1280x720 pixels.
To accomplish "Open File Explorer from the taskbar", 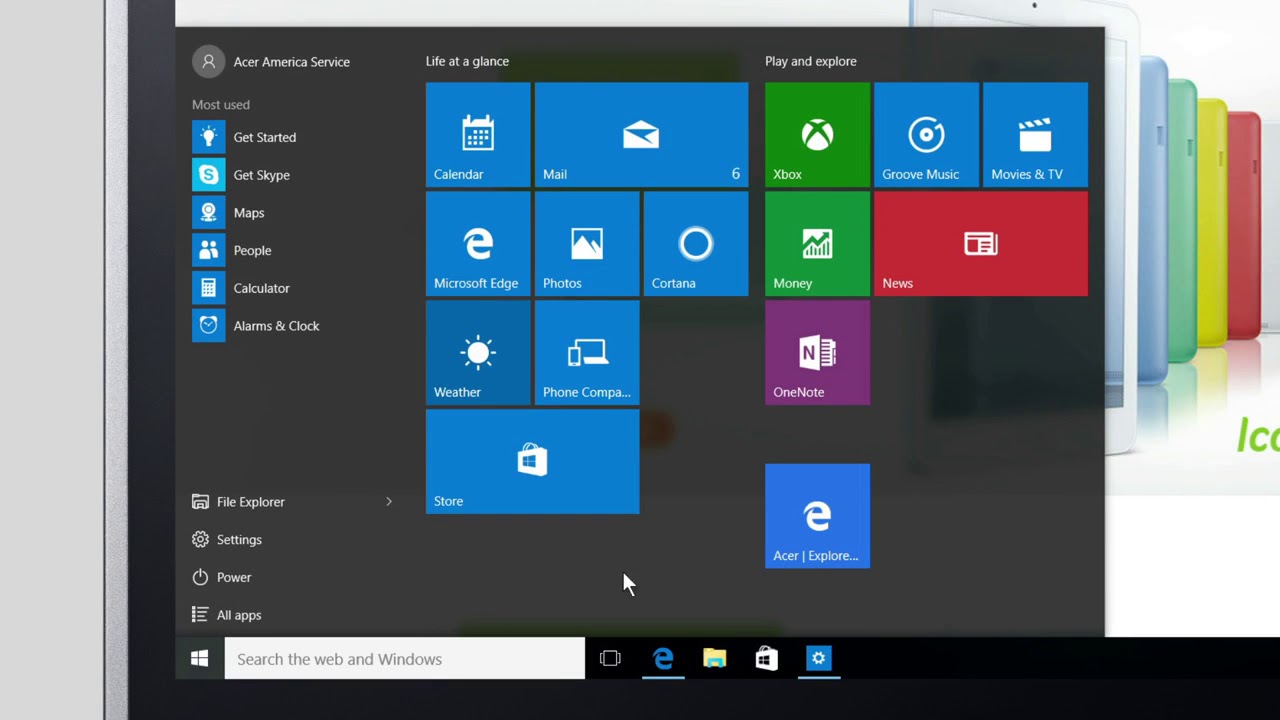I will point(714,659).
